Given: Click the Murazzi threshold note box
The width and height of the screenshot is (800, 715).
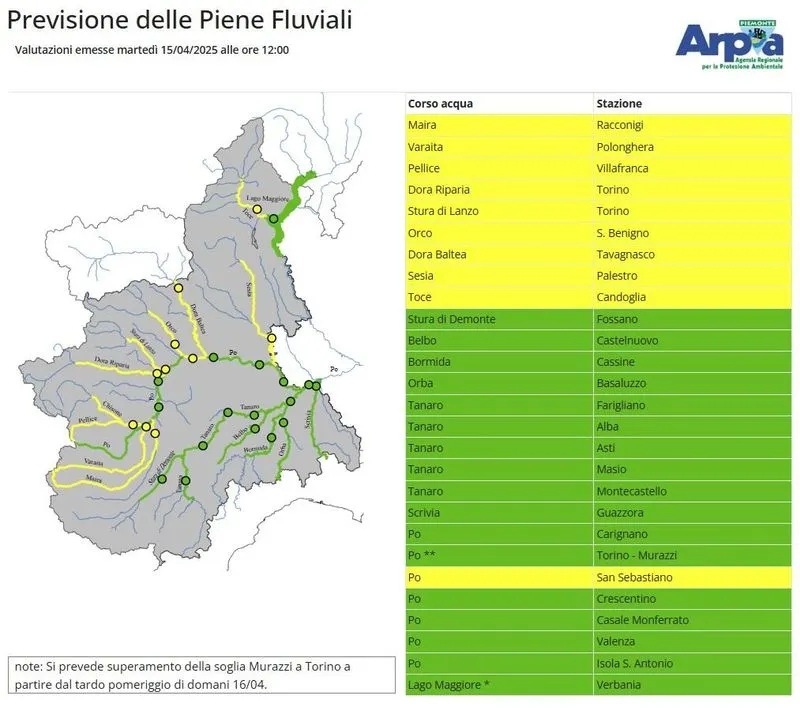Looking at the screenshot, I should 203,675.
